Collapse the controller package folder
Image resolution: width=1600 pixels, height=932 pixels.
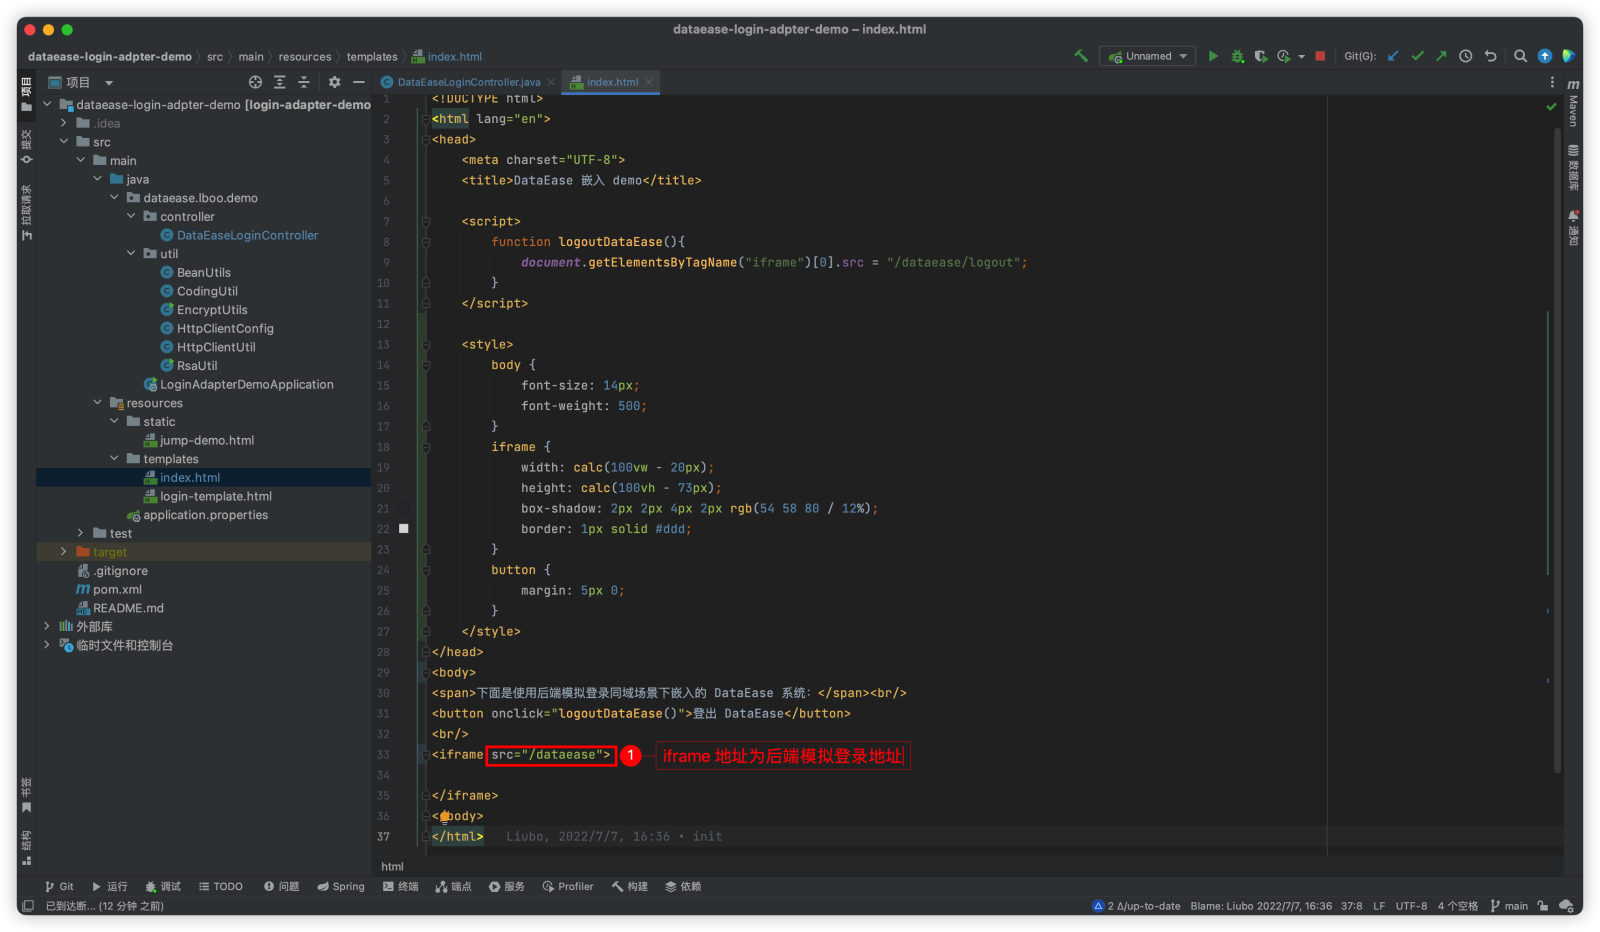[x=131, y=216]
